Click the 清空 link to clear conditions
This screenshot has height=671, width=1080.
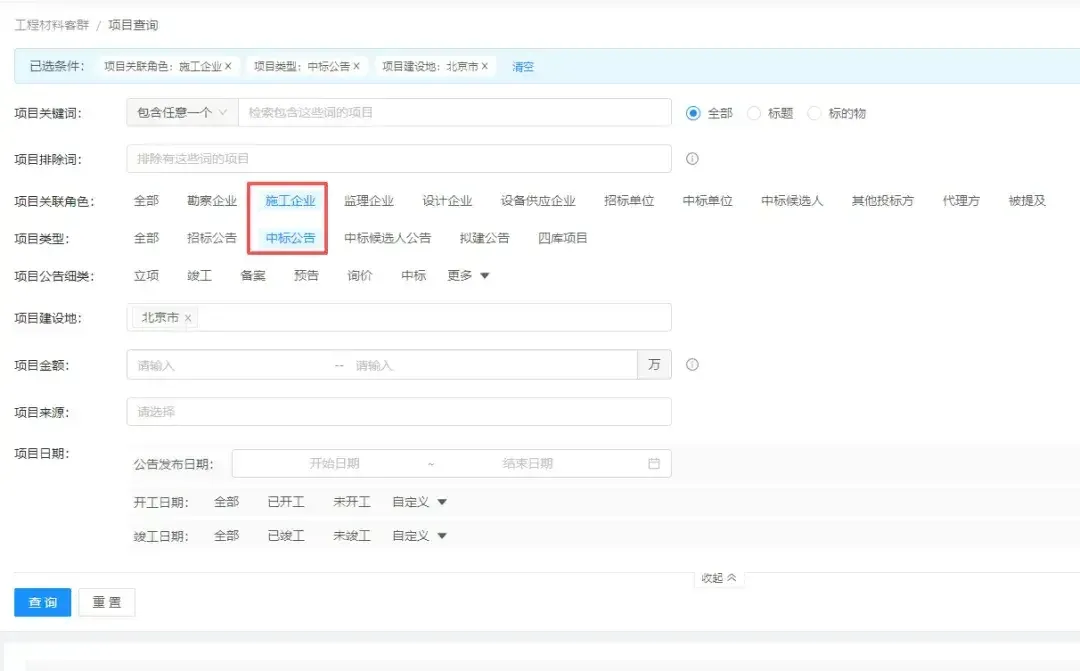click(523, 67)
